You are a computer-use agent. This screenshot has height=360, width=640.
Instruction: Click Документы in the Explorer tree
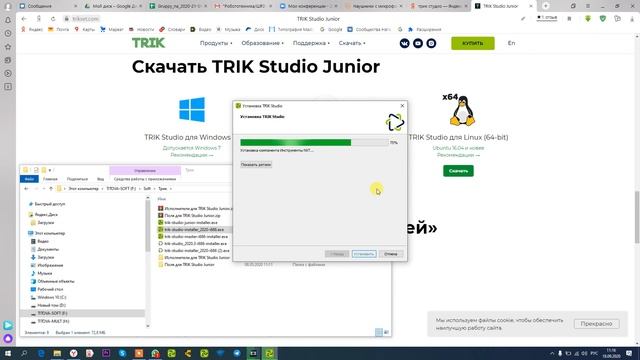click(48, 249)
